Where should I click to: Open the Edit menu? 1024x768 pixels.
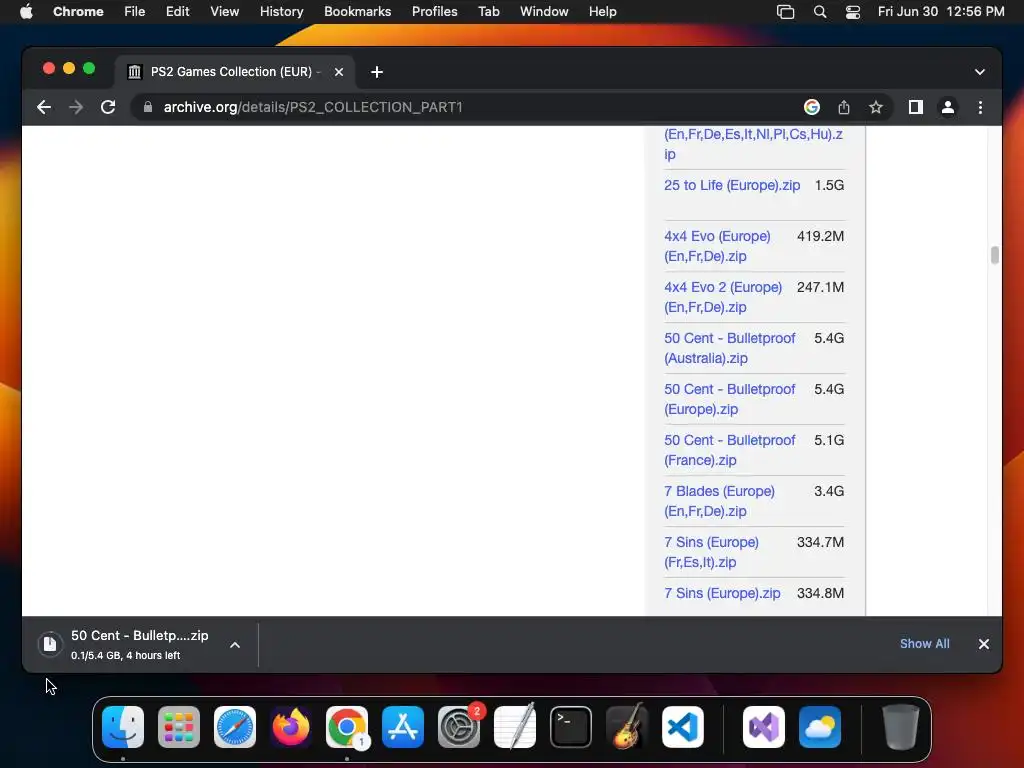point(178,12)
